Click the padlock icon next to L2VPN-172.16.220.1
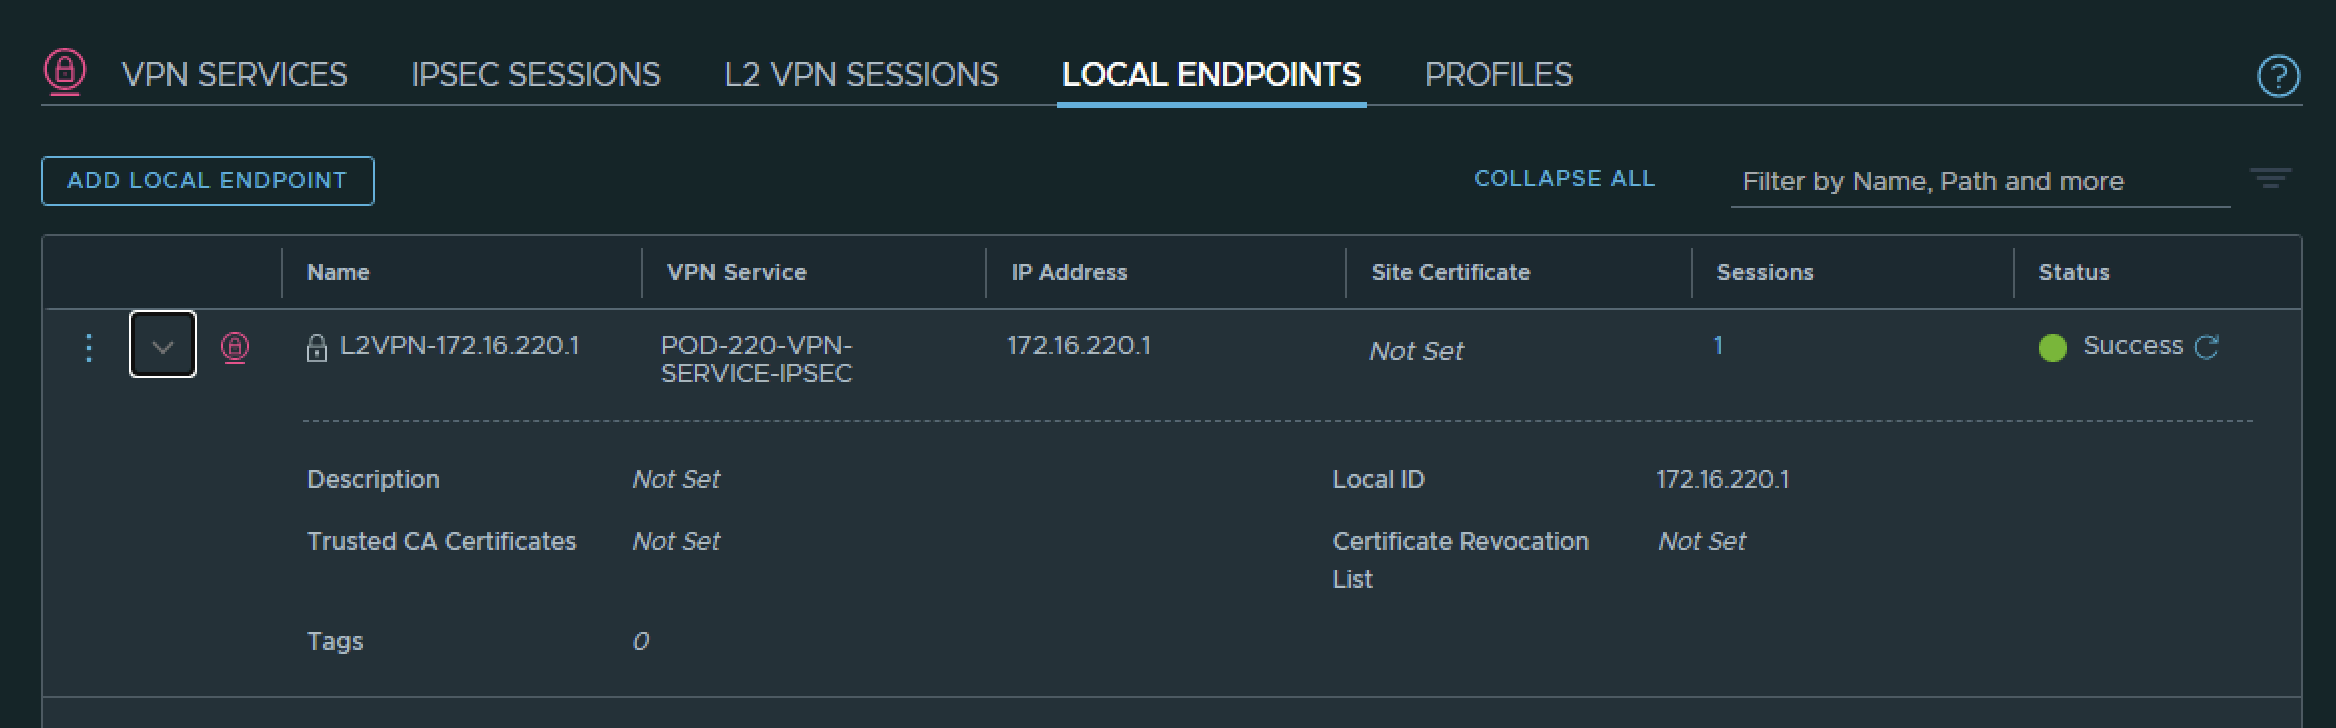Image resolution: width=2336 pixels, height=728 pixels. pyautogui.click(x=316, y=348)
